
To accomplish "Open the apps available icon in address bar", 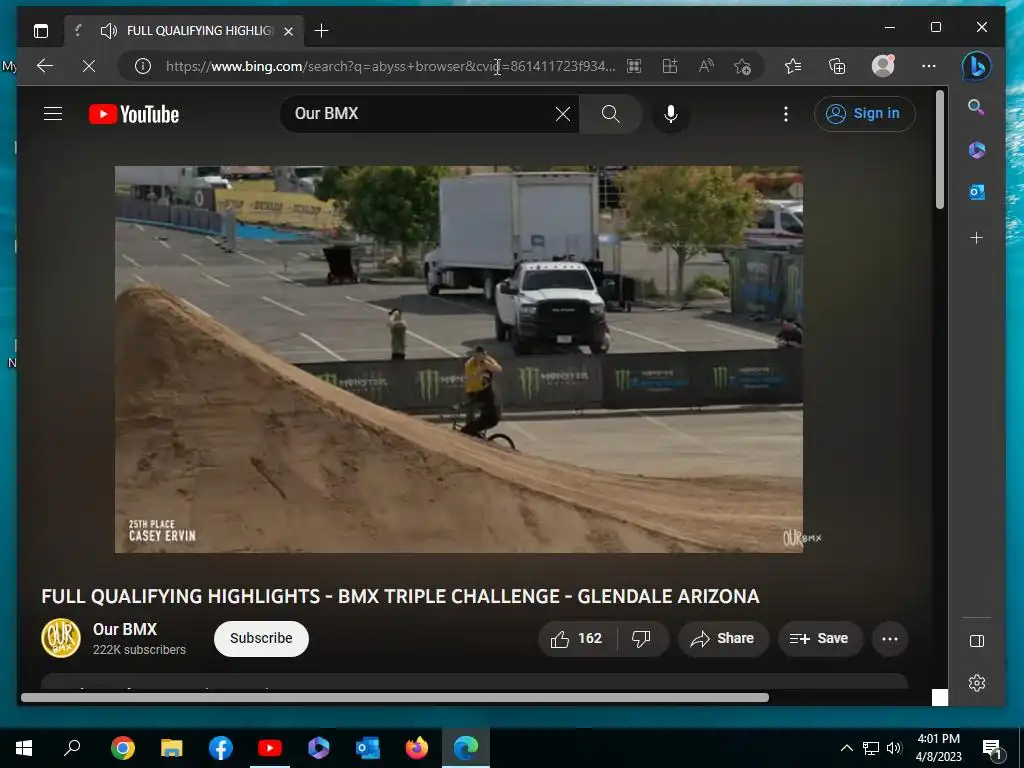I will tap(633, 66).
